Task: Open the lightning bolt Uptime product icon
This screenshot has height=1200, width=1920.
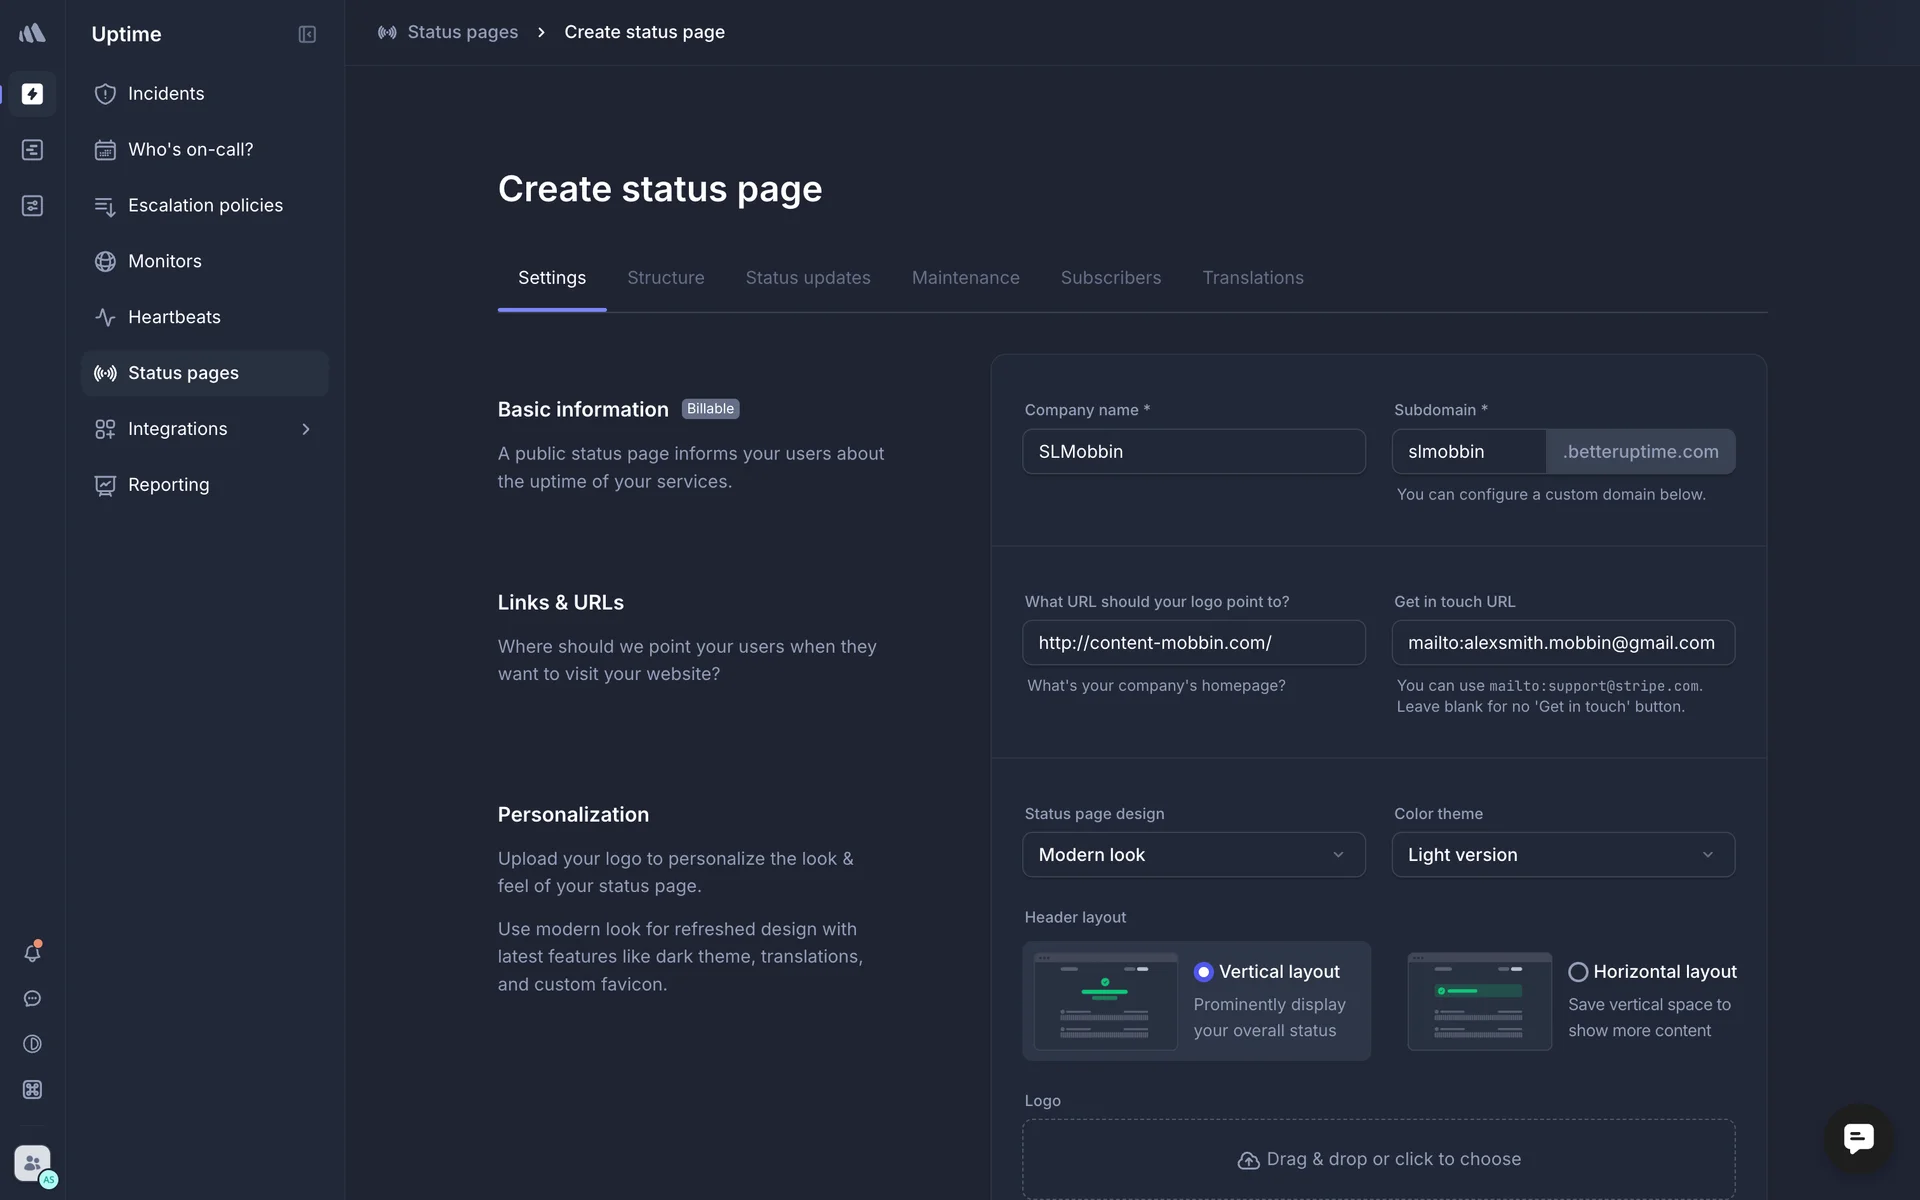Action: click(32, 94)
